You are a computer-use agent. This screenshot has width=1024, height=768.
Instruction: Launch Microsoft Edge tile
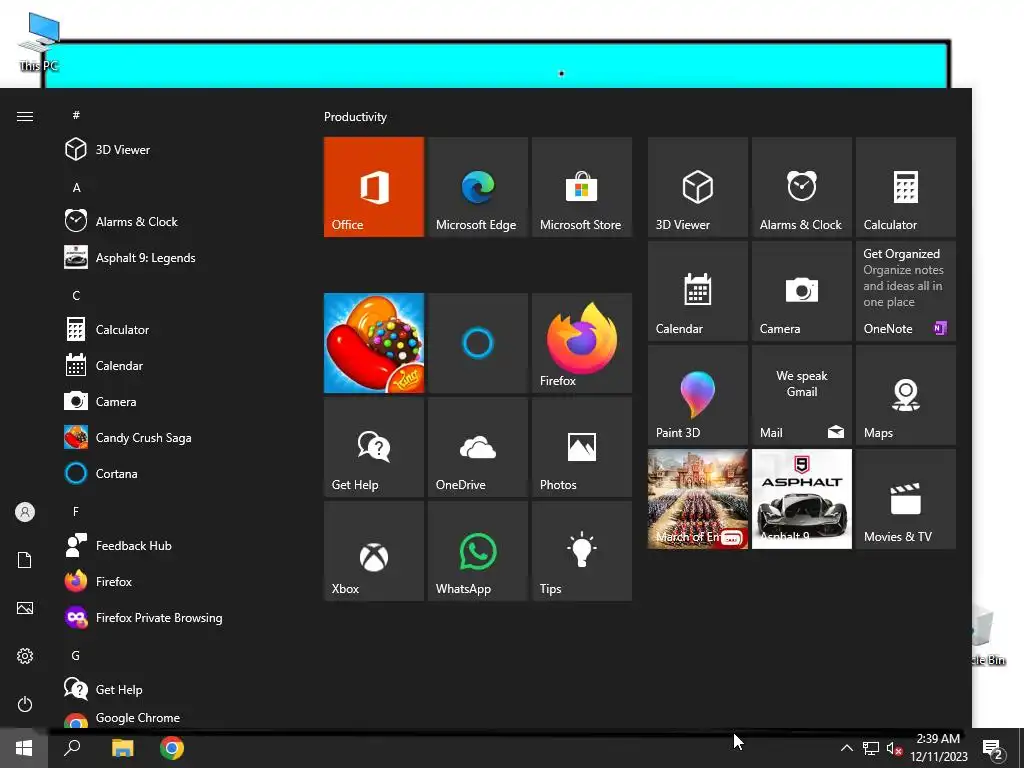[x=477, y=187]
